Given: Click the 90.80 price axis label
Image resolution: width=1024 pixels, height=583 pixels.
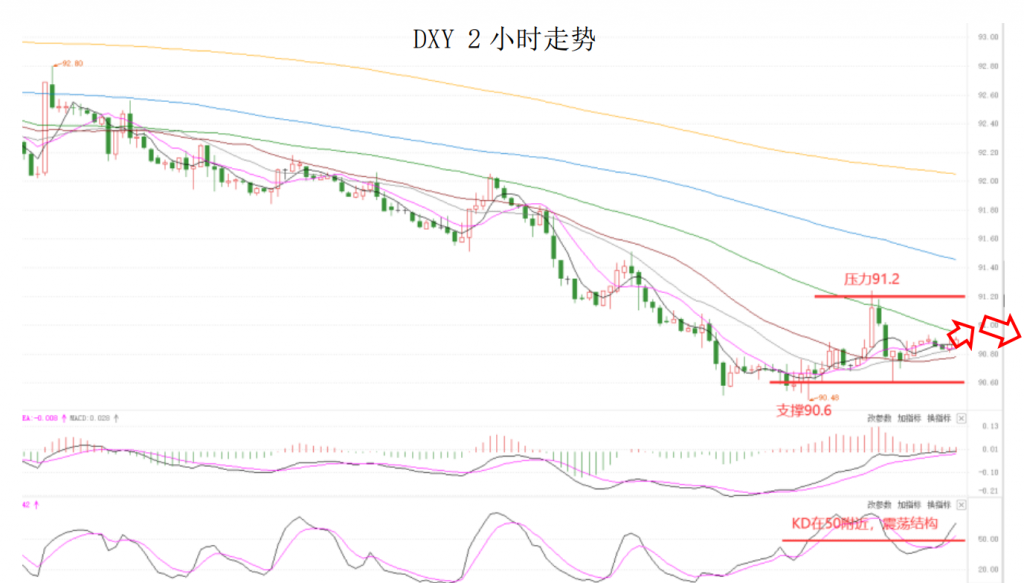Looking at the screenshot, I should tap(987, 354).
